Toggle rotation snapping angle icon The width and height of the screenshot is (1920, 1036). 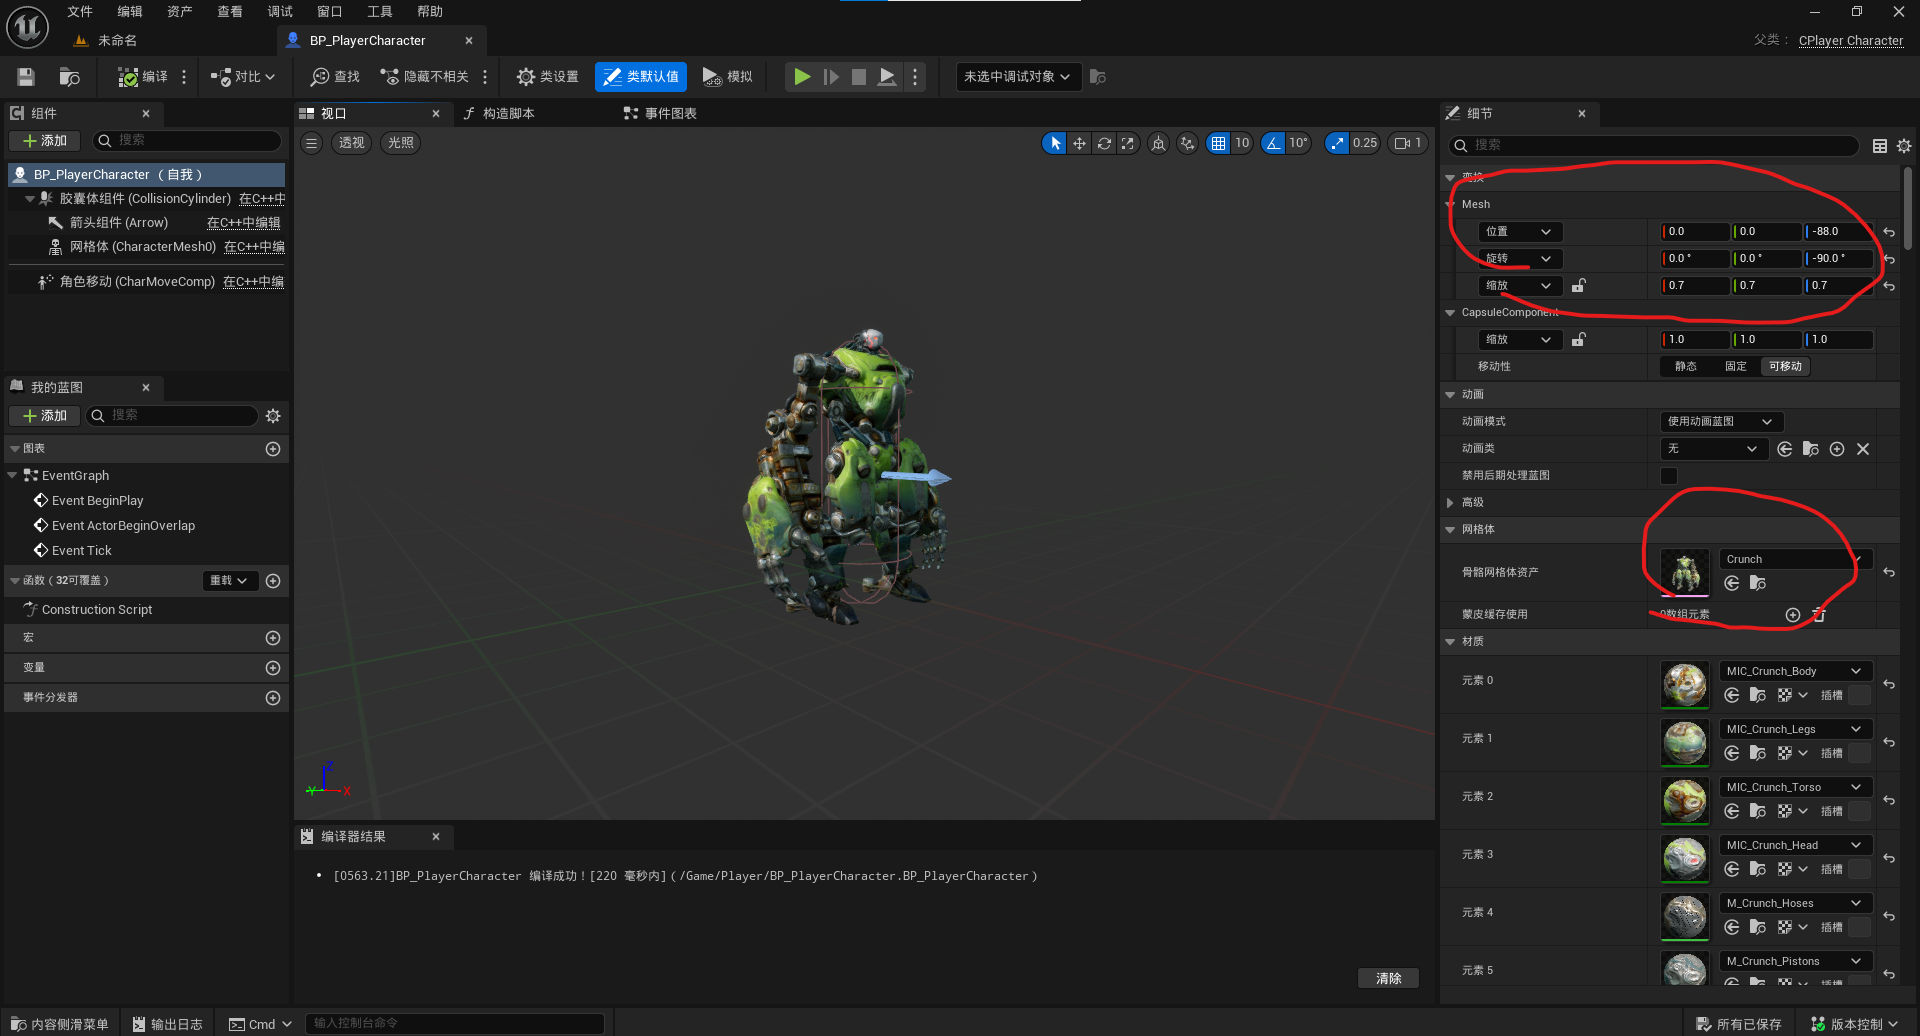coord(1273,143)
